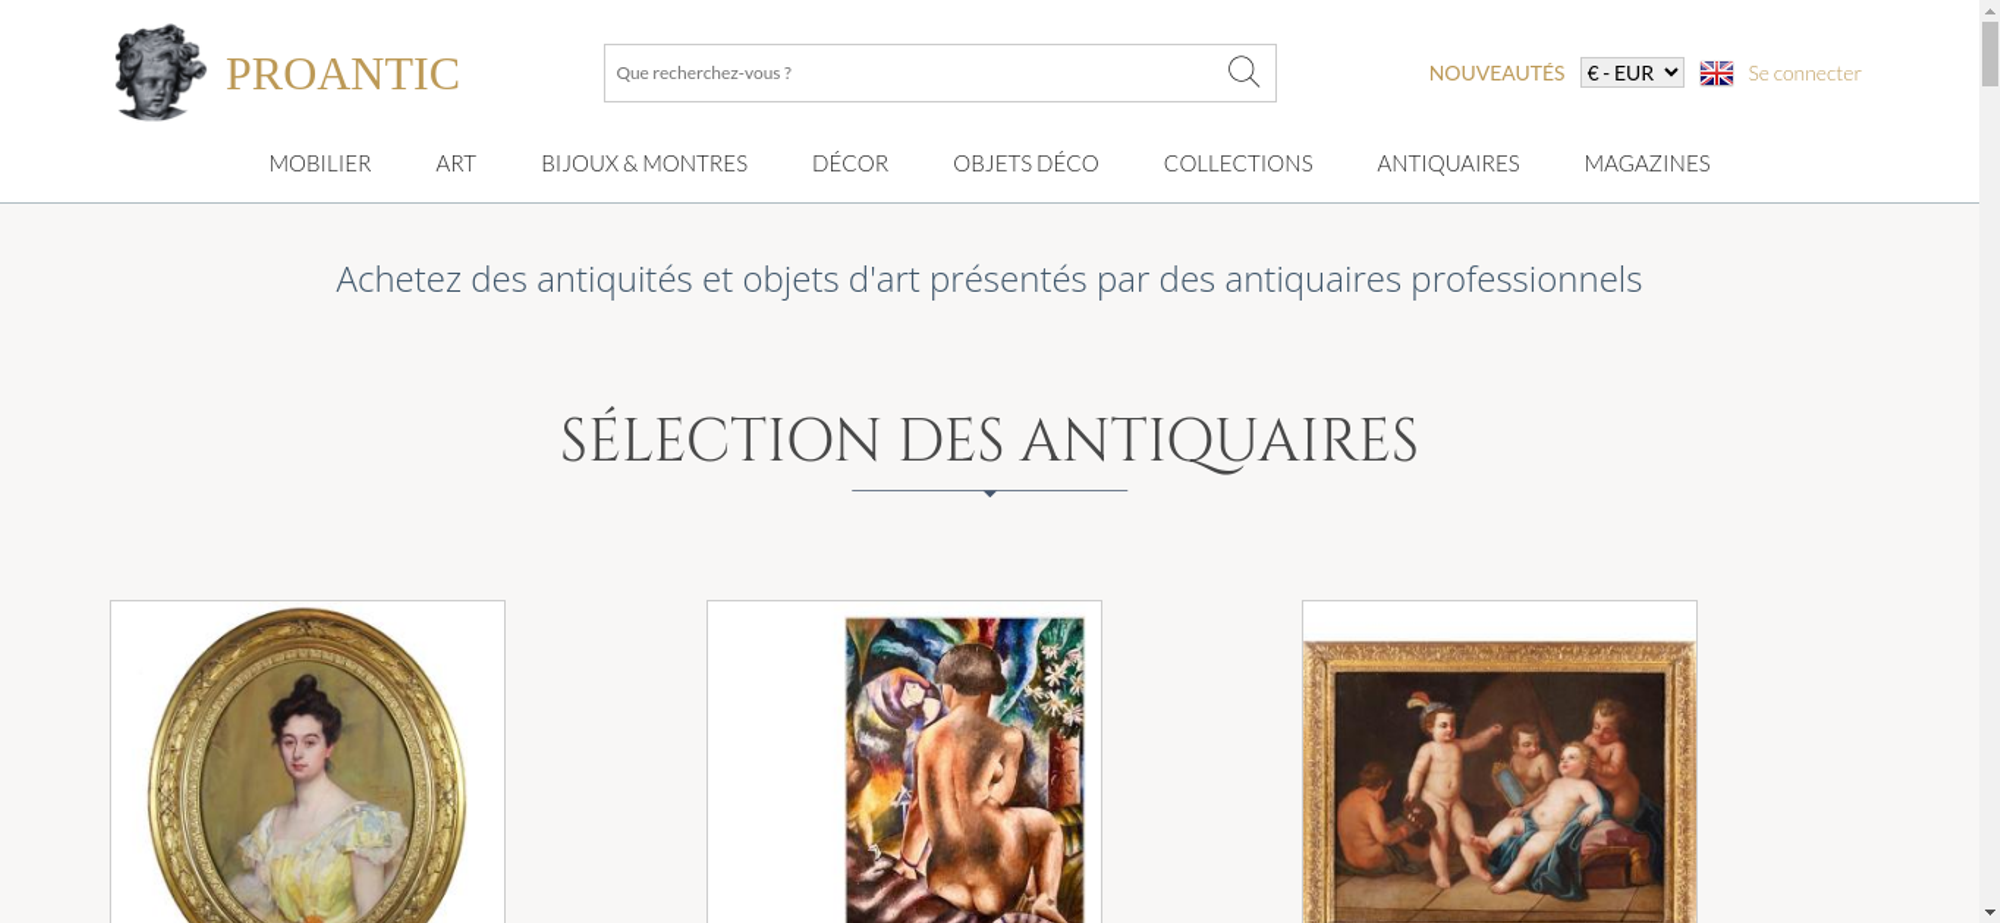Open the ART menu
2000x923 pixels.
[456, 163]
